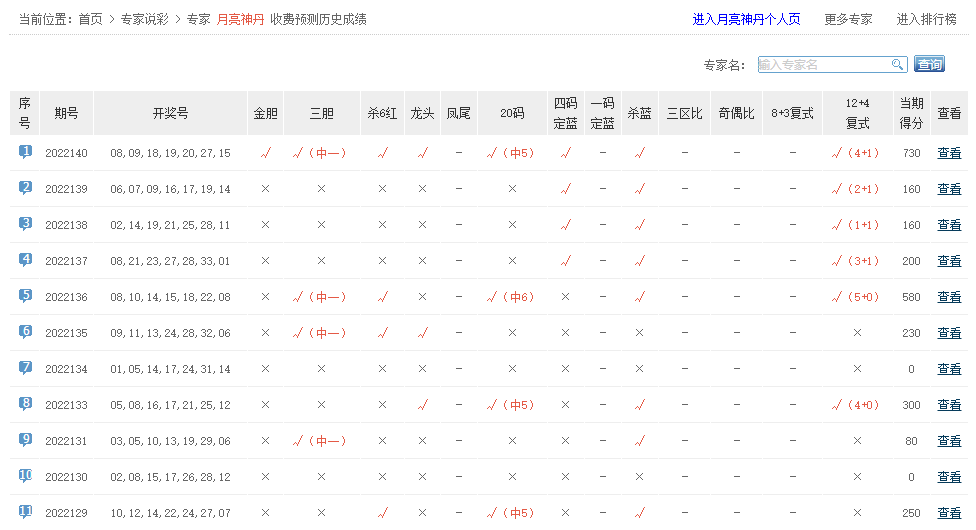The height and width of the screenshot is (530, 976).
Task: Open 查看 link for issue 2022134
Action: (948, 369)
